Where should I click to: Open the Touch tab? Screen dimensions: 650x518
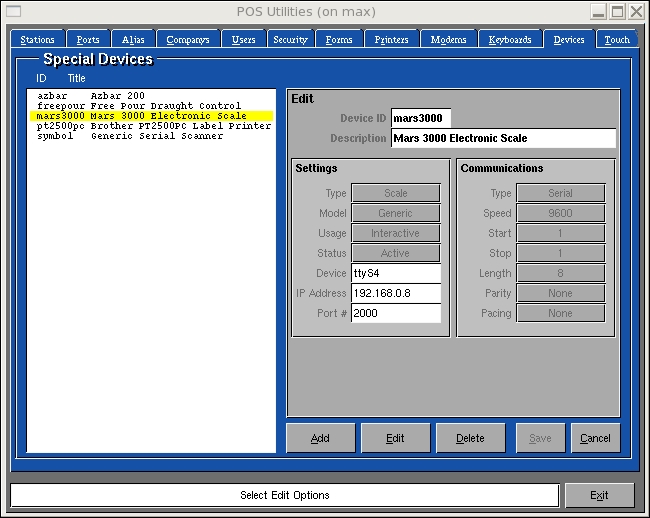click(617, 40)
